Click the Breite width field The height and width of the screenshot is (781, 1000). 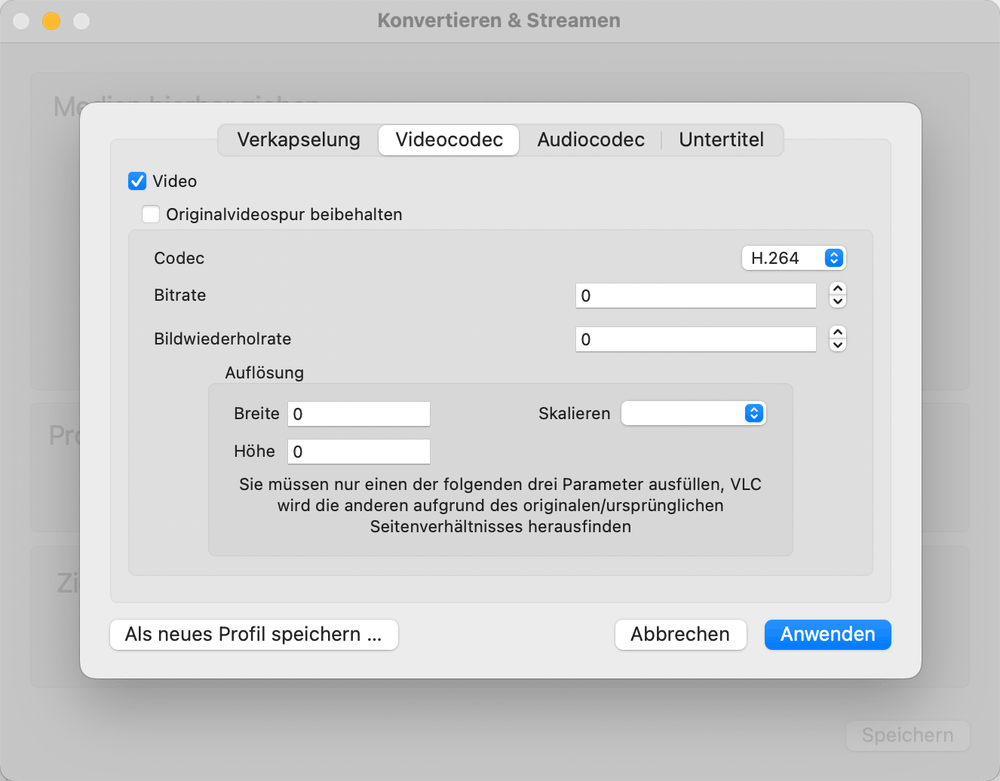coord(359,414)
